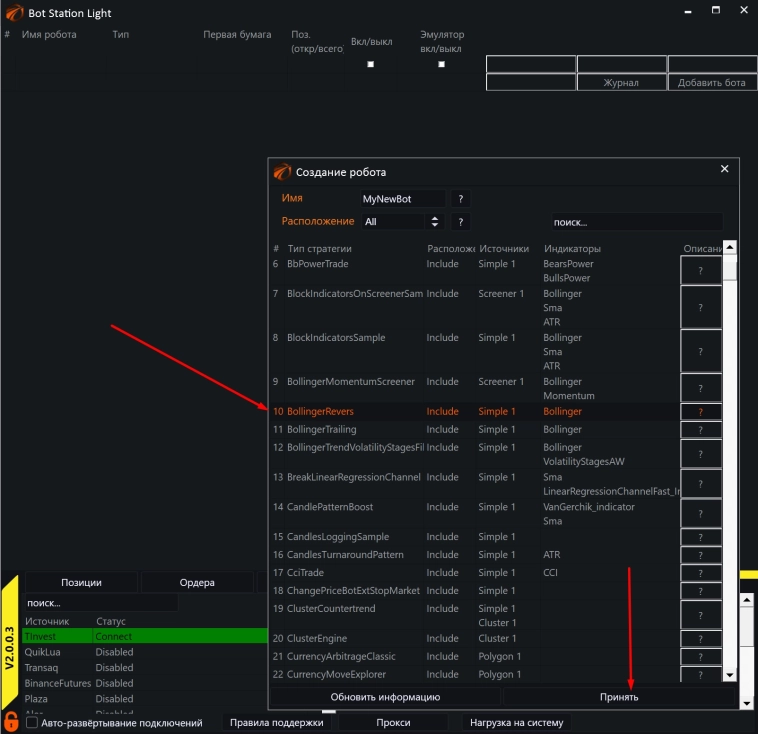Screen dimensions: 758x734
Task: Click the help icon next to bot name
Action: [460, 199]
